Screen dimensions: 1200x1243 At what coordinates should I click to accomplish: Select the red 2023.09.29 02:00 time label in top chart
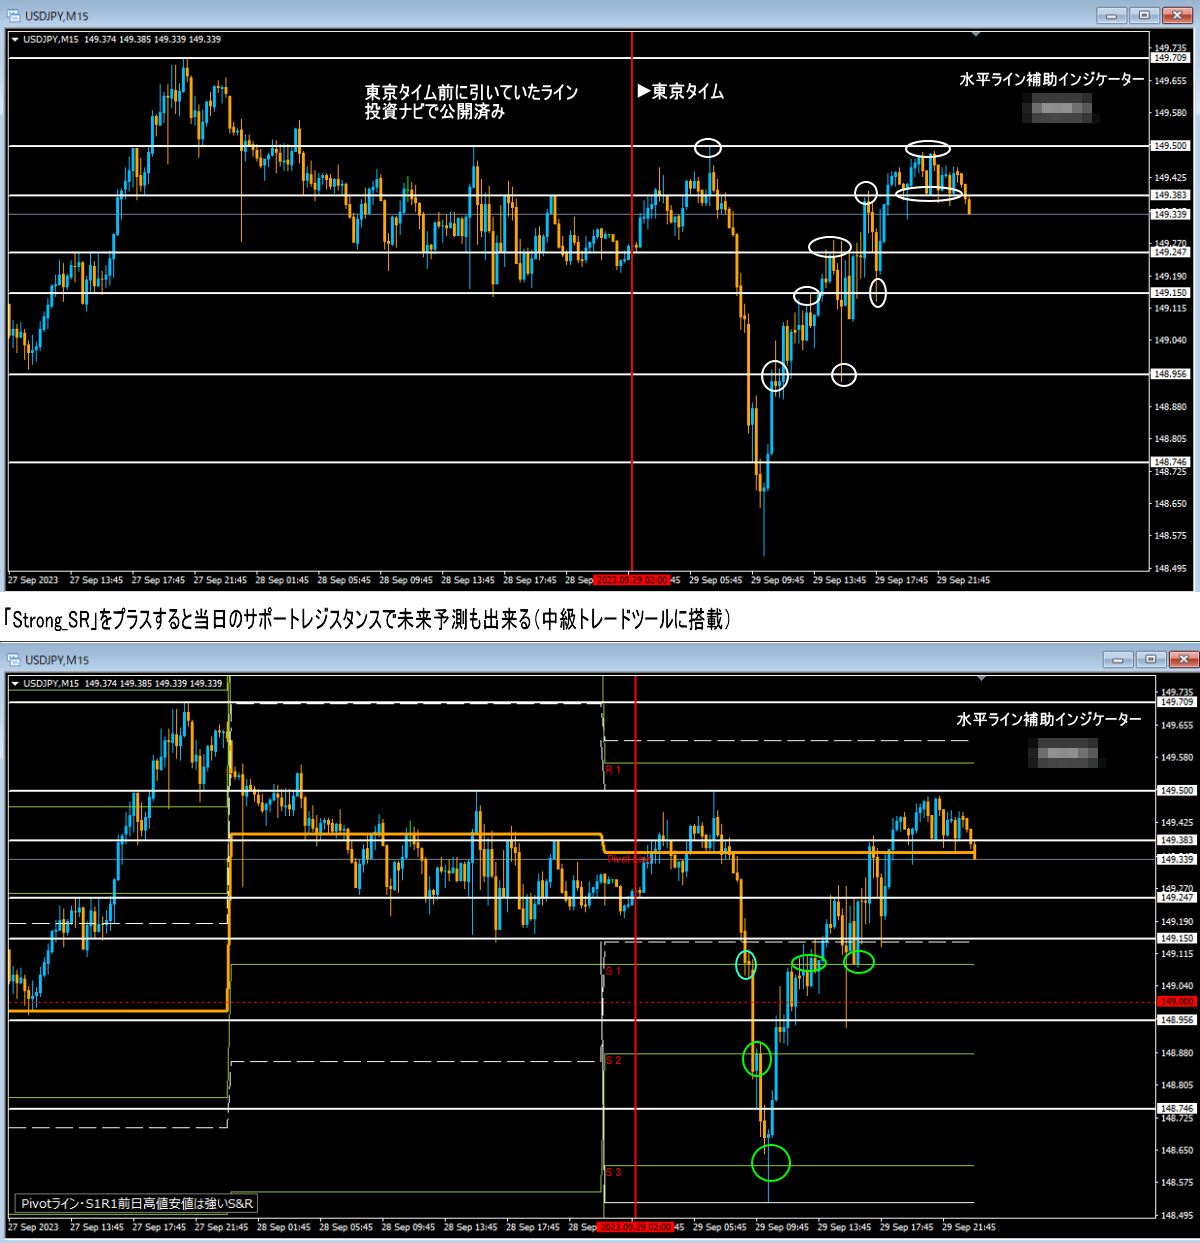pos(632,580)
